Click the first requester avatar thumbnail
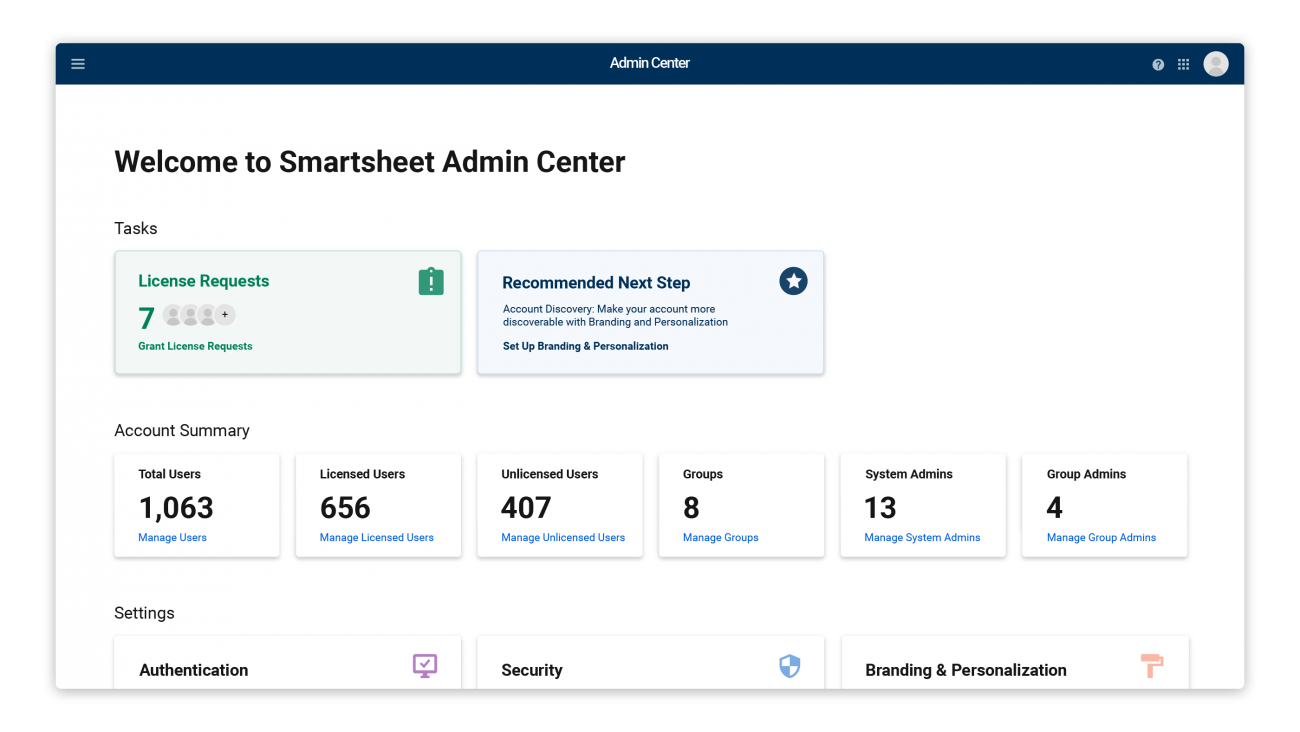This screenshot has width=1300, height=732. (x=171, y=315)
